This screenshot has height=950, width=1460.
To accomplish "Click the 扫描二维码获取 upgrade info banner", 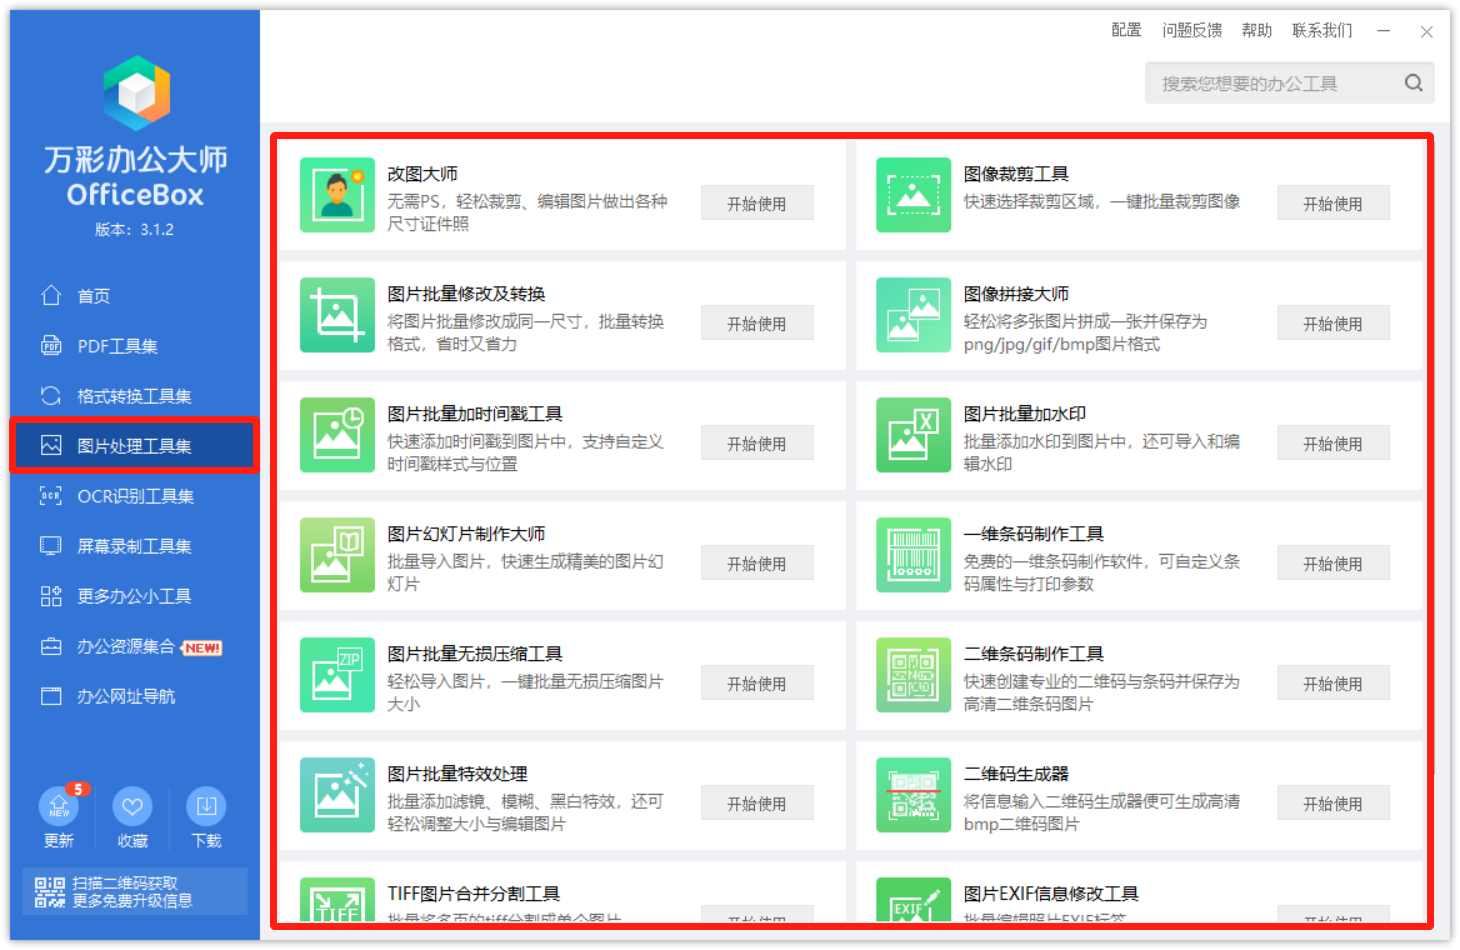I will click(x=135, y=891).
